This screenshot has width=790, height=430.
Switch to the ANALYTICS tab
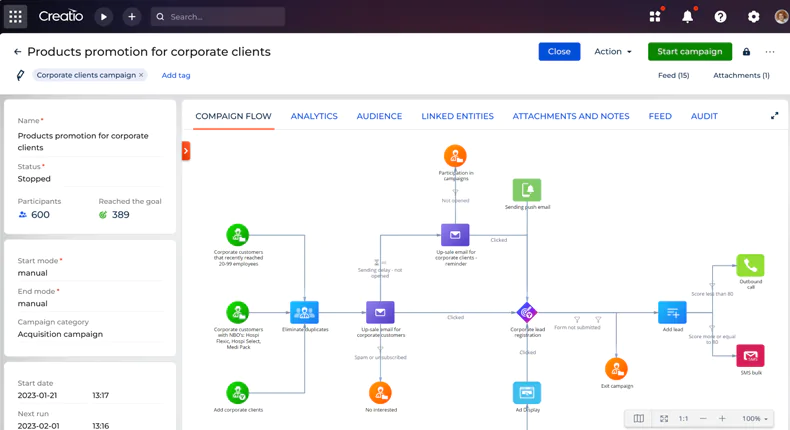point(314,116)
